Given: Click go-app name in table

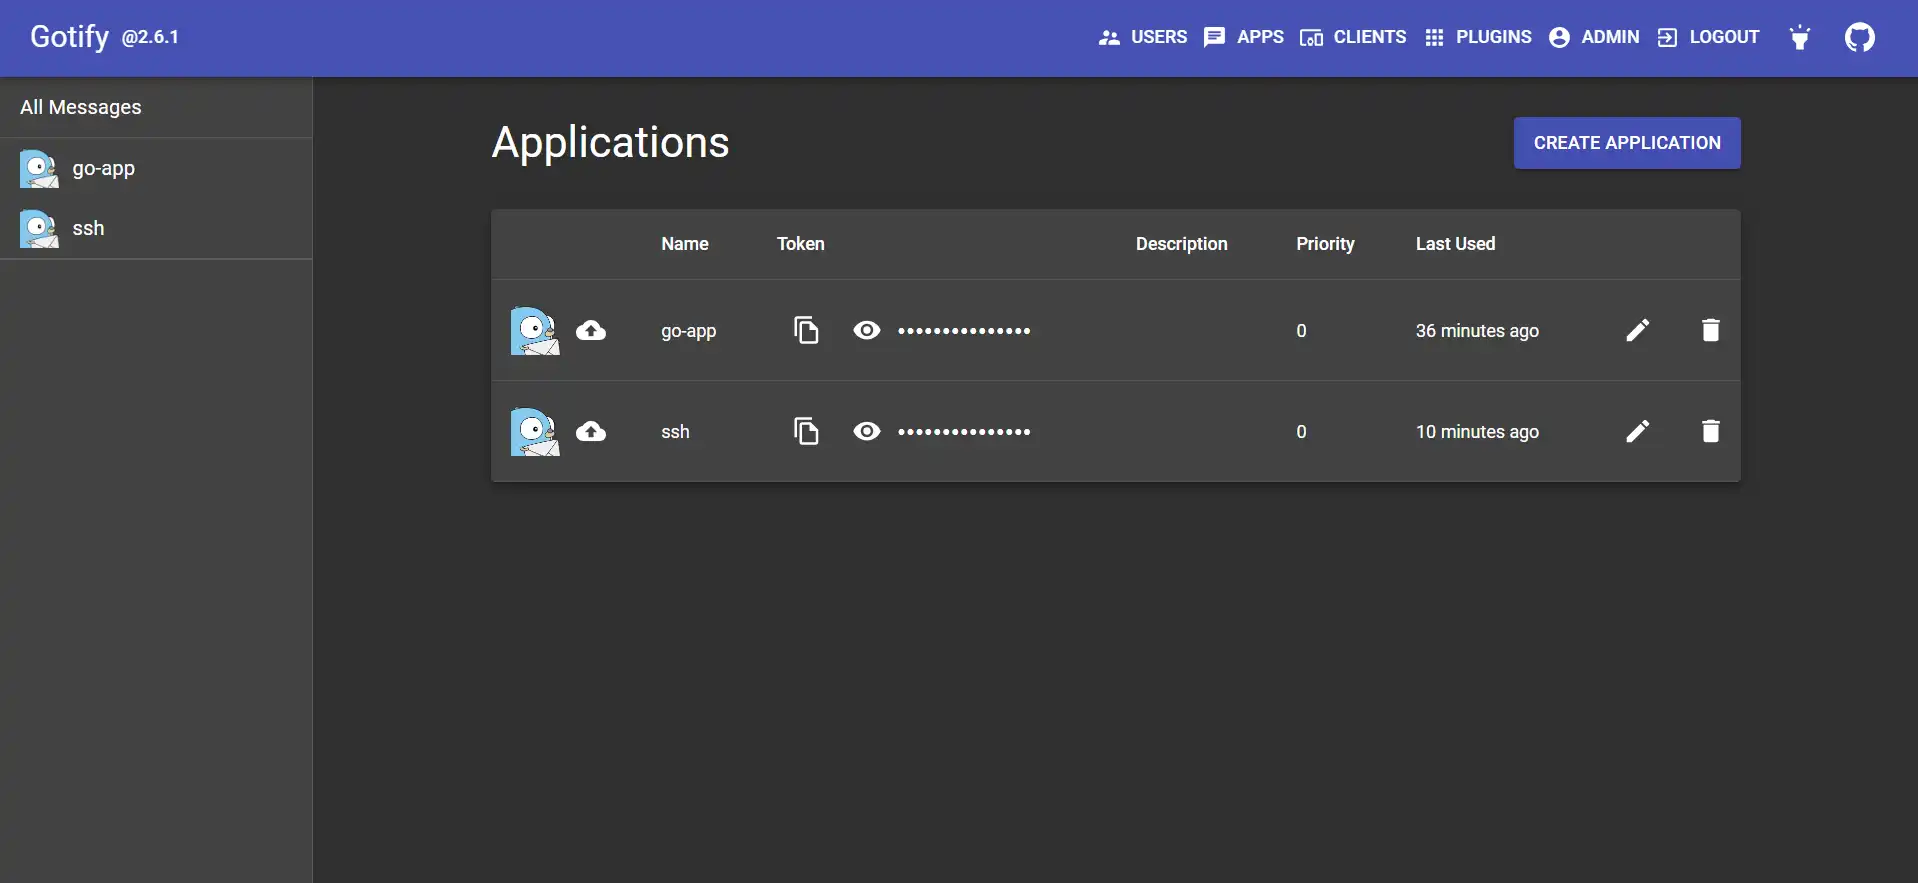Looking at the screenshot, I should pos(688,331).
